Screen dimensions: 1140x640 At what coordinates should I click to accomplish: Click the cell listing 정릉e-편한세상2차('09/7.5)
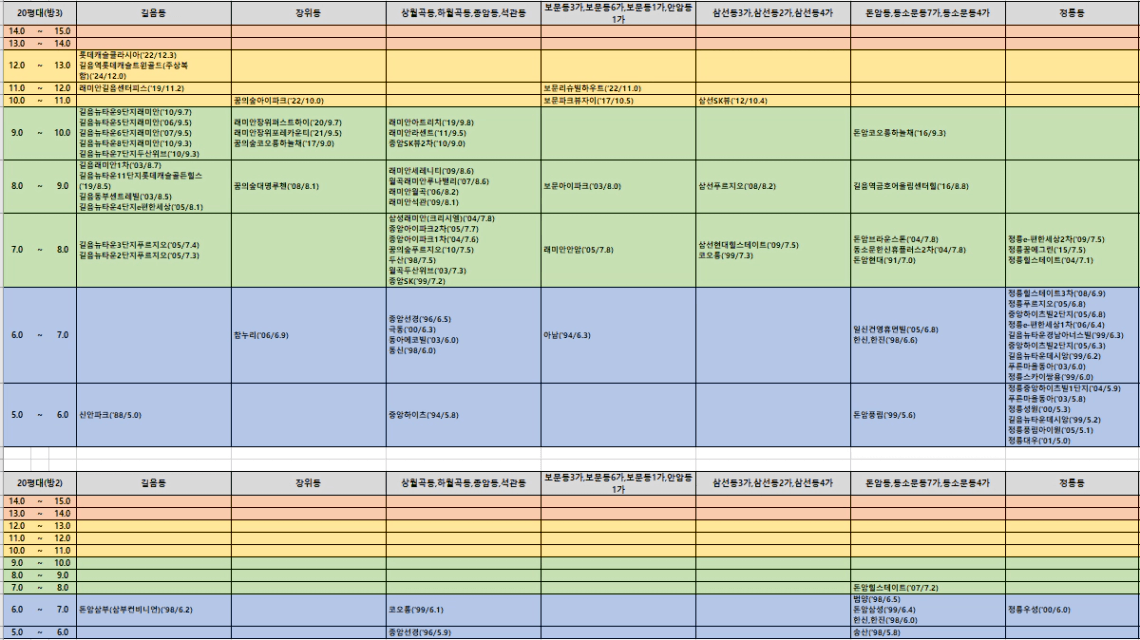pyautogui.click(x=1072, y=250)
